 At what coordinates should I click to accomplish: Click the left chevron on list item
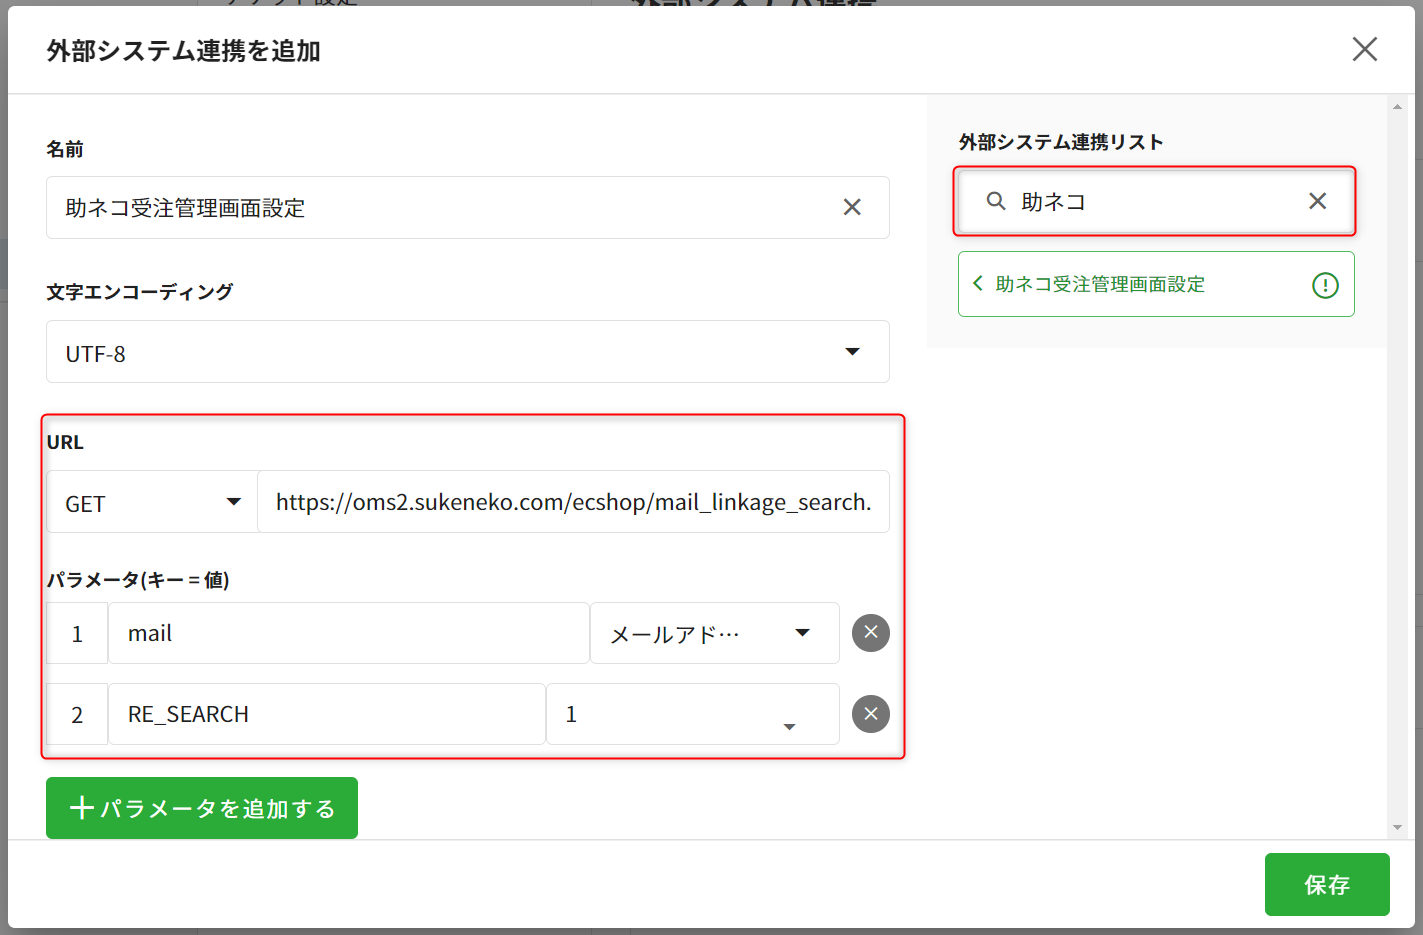(978, 284)
